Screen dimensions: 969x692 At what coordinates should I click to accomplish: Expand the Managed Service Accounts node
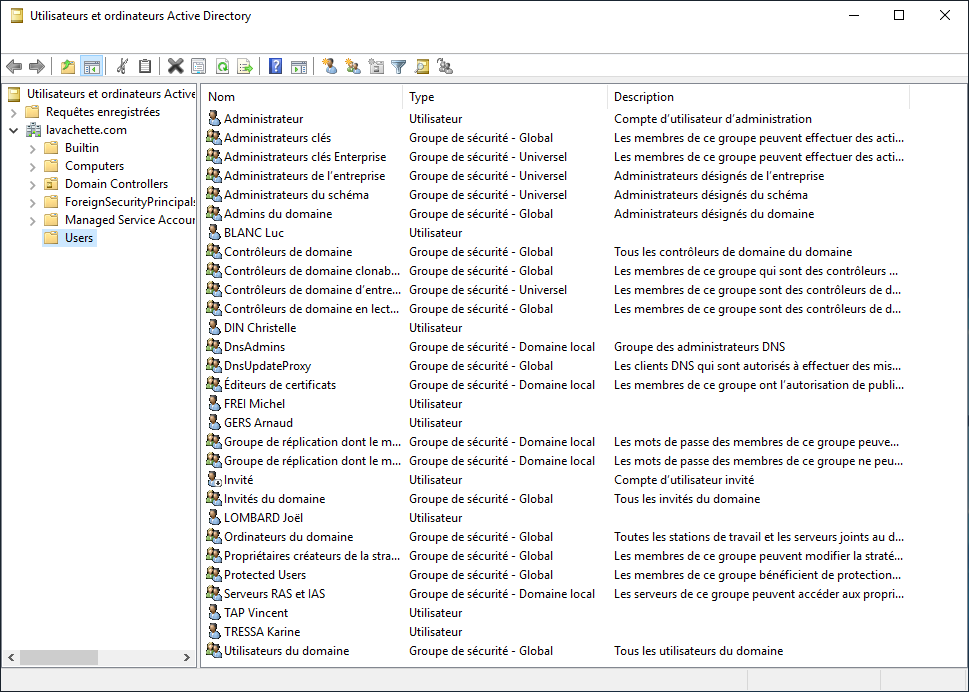33,220
